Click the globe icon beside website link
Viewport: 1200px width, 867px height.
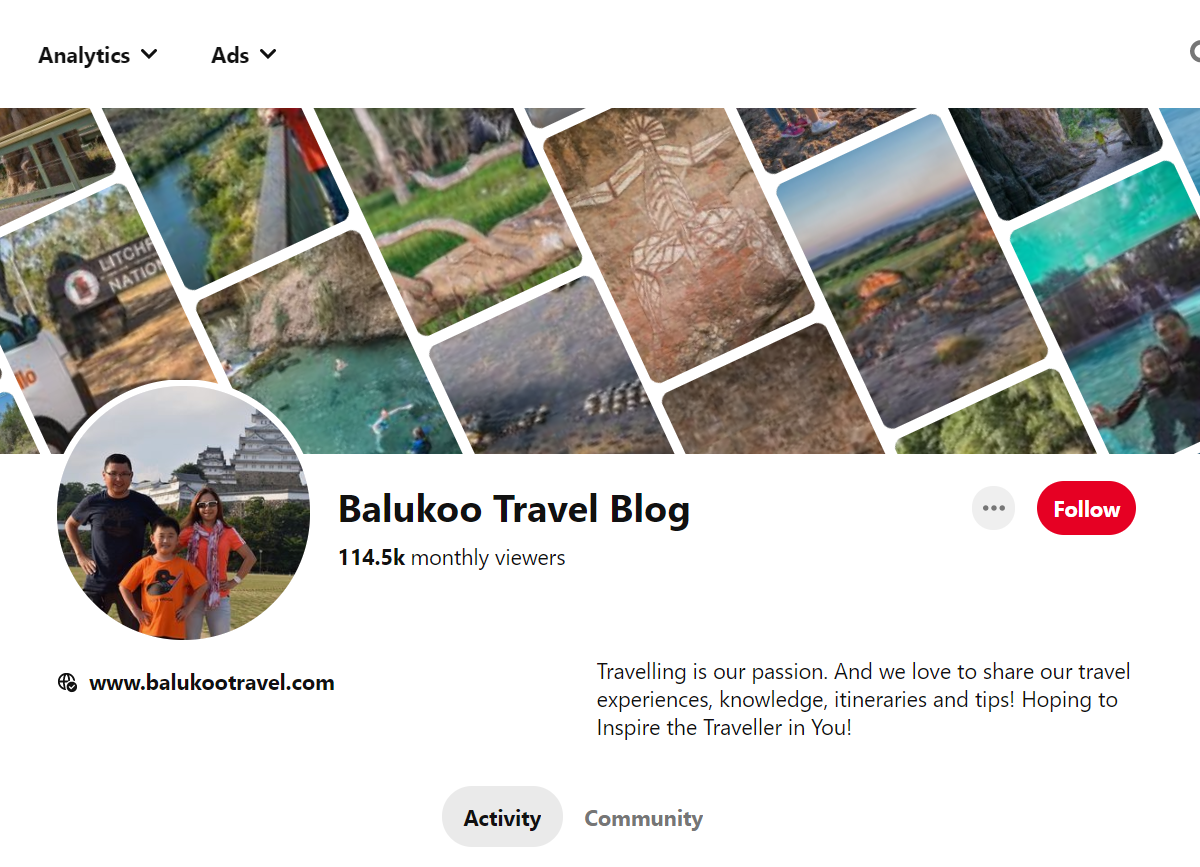pyautogui.click(x=67, y=683)
